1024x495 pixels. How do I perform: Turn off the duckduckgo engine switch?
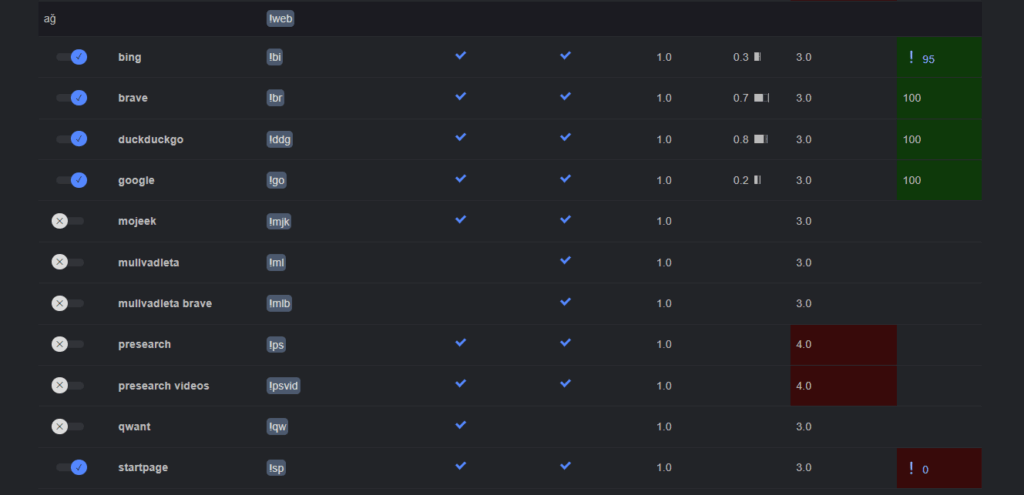pyautogui.click(x=72, y=139)
